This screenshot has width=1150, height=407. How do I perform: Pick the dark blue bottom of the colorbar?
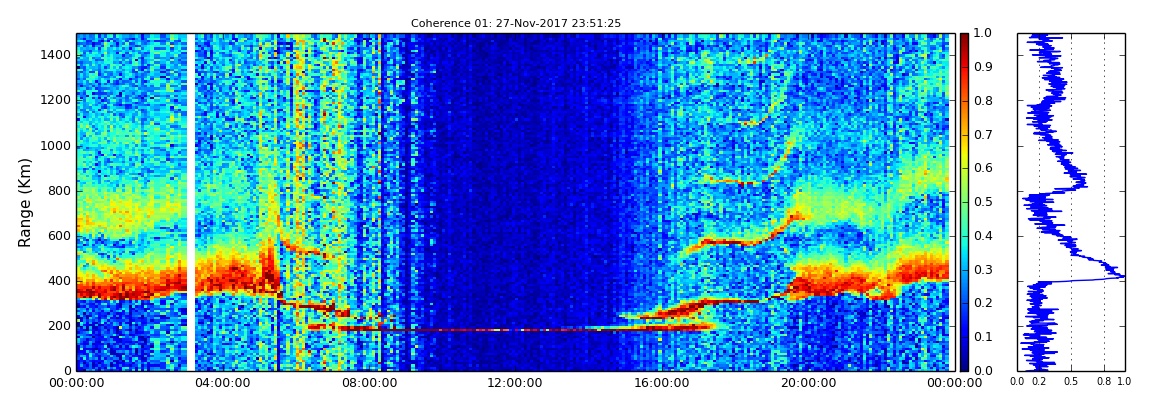(x=964, y=365)
